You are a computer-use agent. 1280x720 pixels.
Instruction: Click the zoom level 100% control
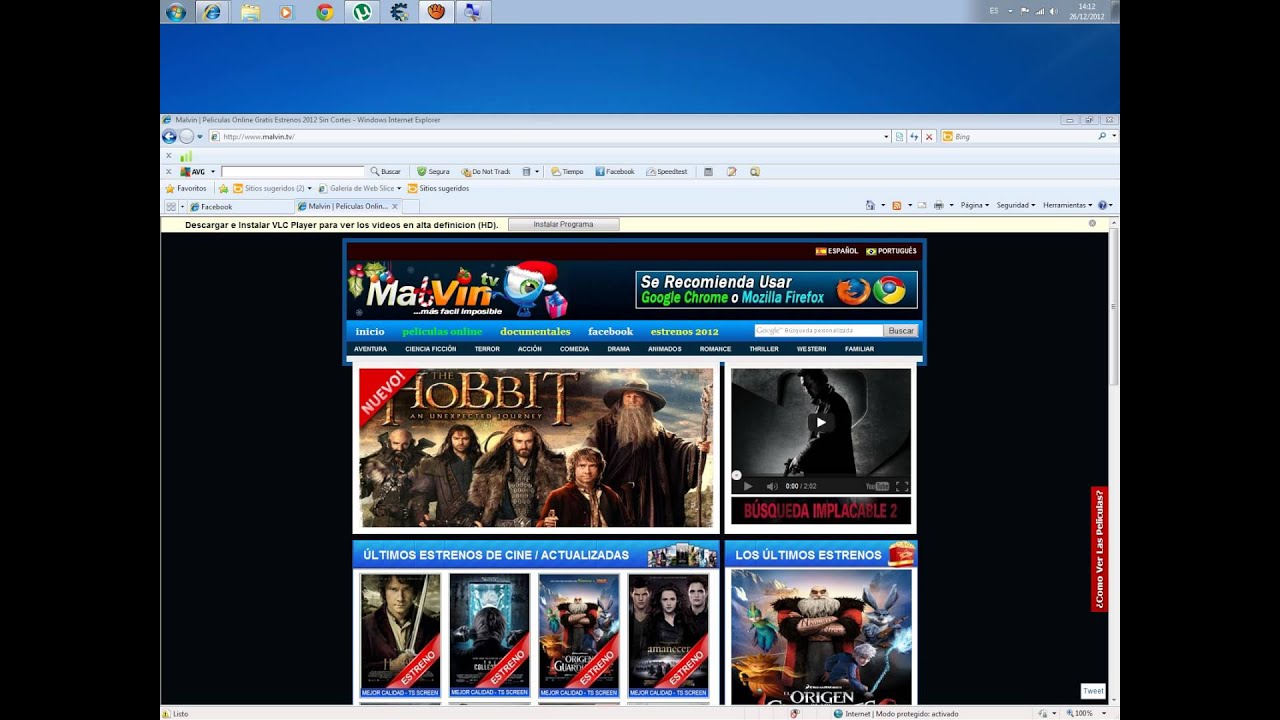[x=1085, y=713]
